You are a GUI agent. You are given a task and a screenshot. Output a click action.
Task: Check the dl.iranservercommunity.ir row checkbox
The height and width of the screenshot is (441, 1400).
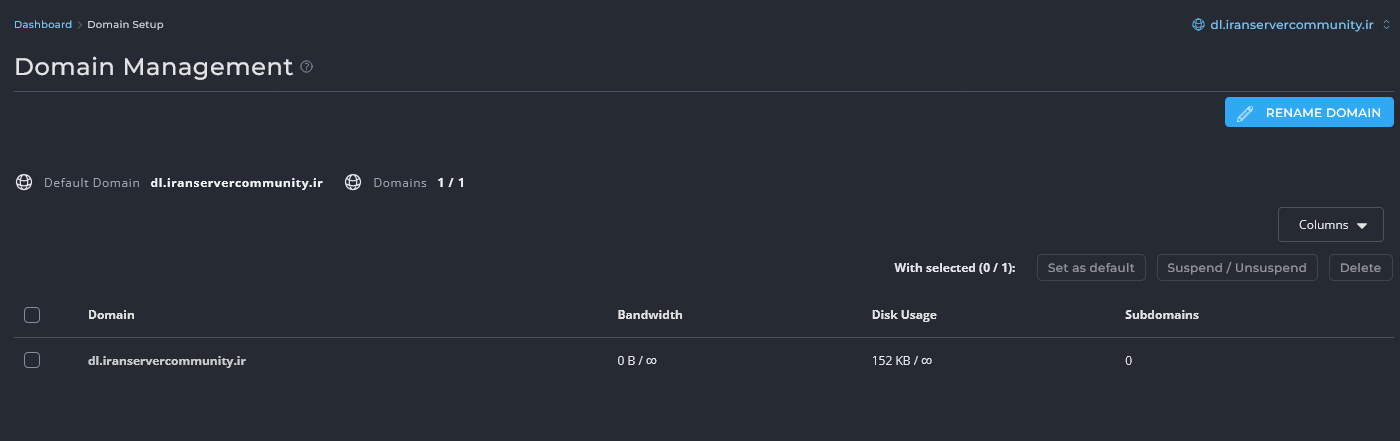click(32, 361)
